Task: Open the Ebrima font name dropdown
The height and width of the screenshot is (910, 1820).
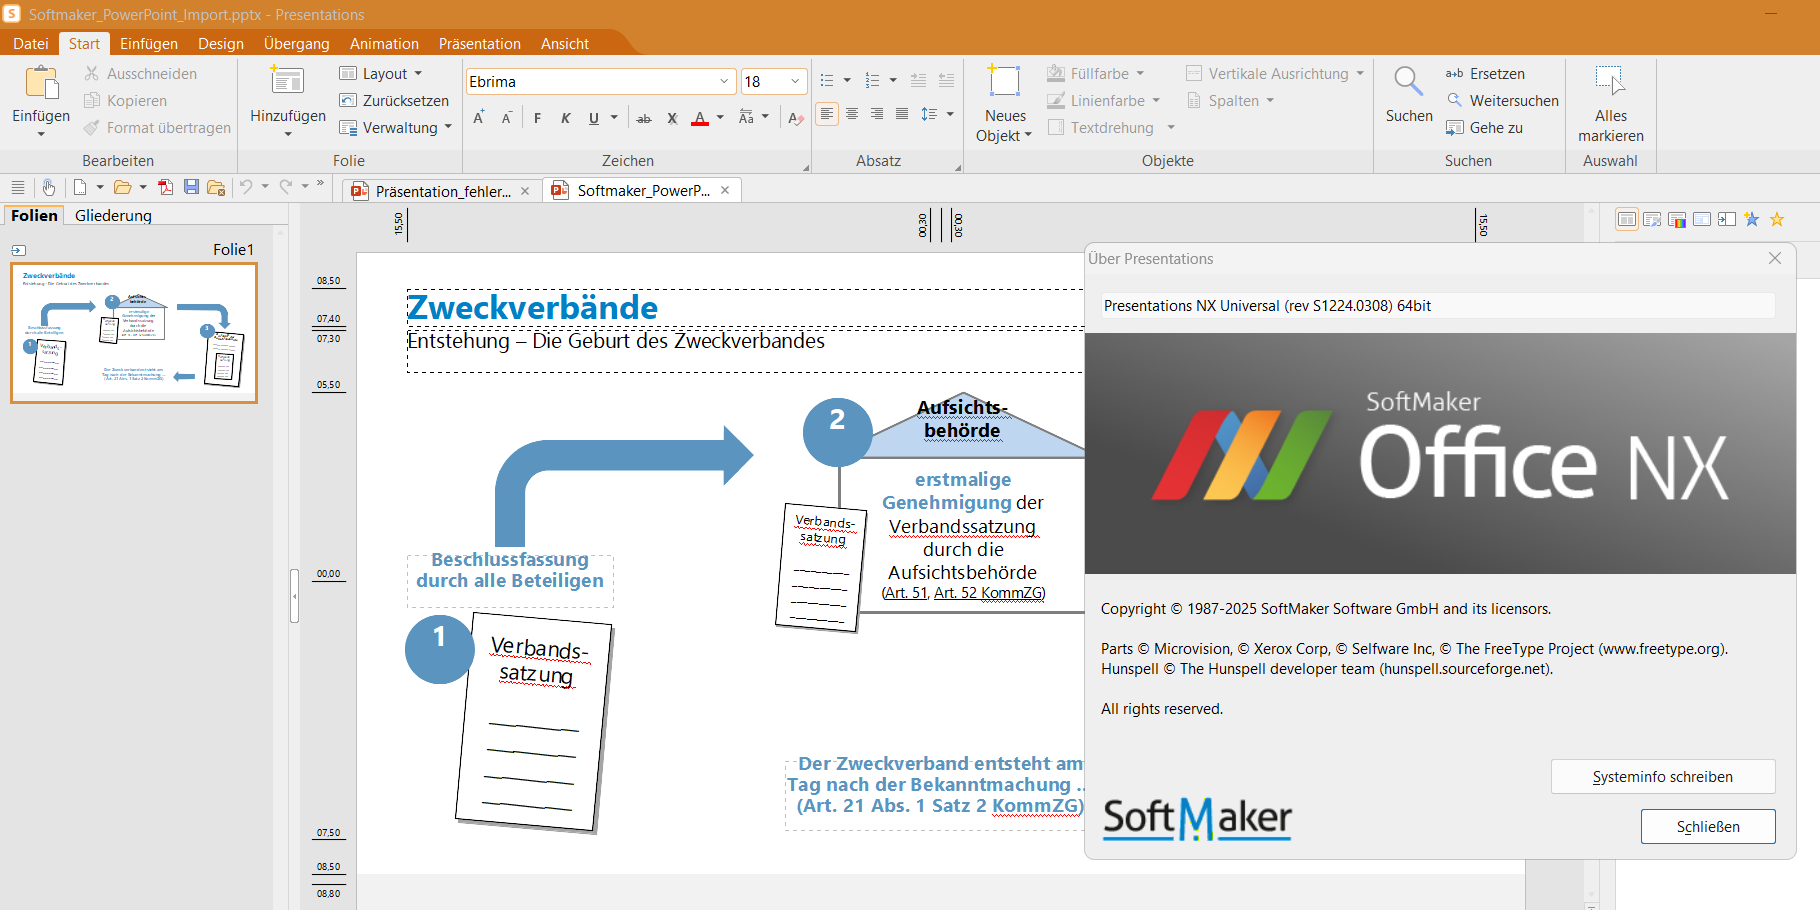Action: (x=724, y=82)
